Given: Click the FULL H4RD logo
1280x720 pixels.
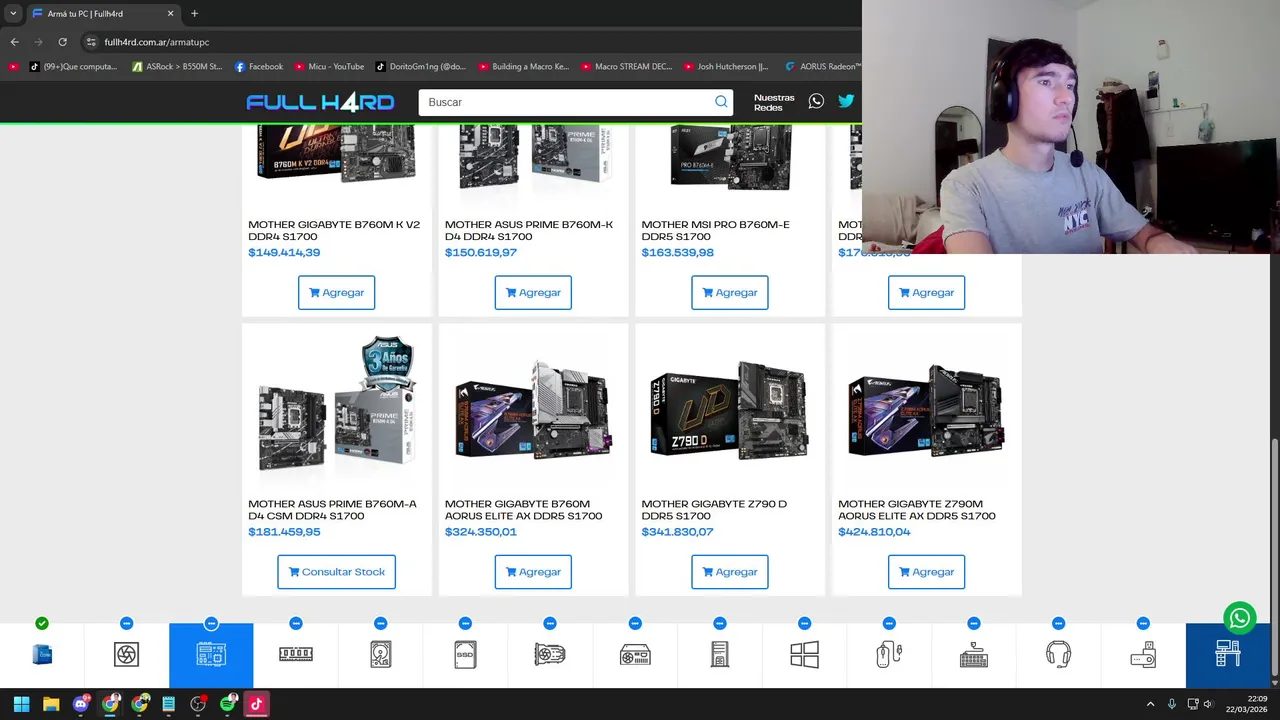Looking at the screenshot, I should click(x=320, y=102).
